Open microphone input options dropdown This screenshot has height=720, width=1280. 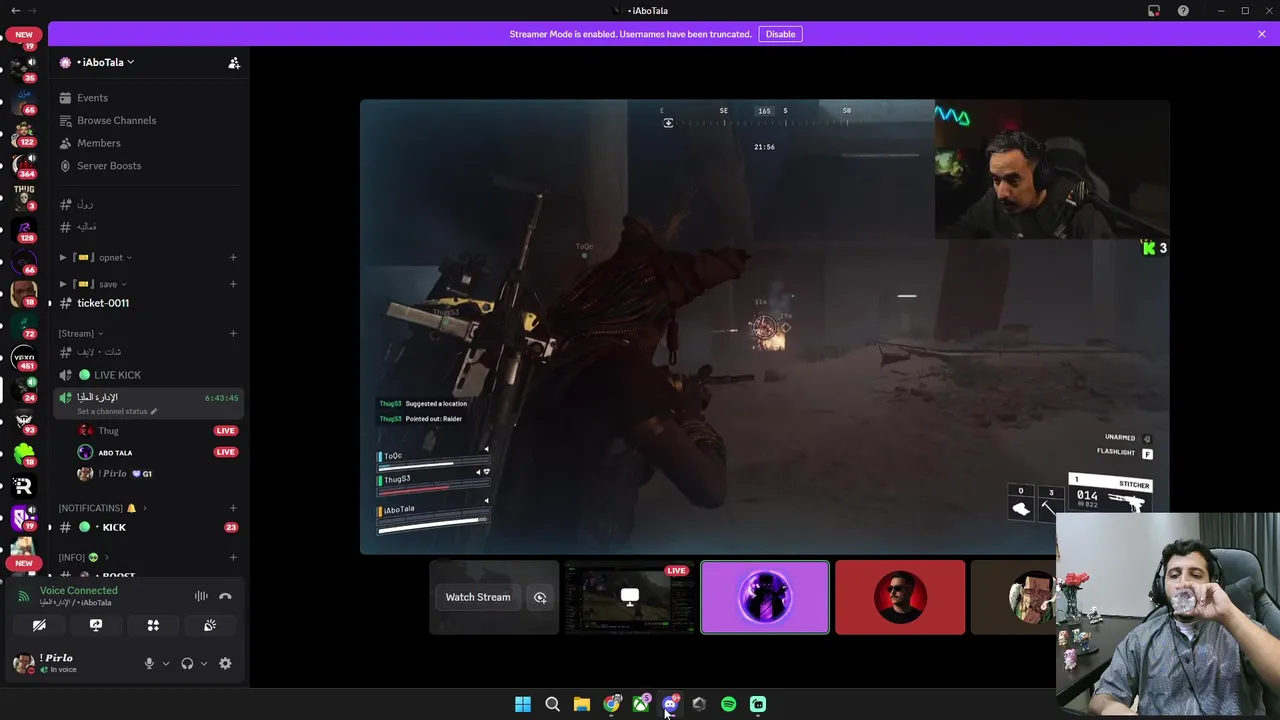[165, 663]
